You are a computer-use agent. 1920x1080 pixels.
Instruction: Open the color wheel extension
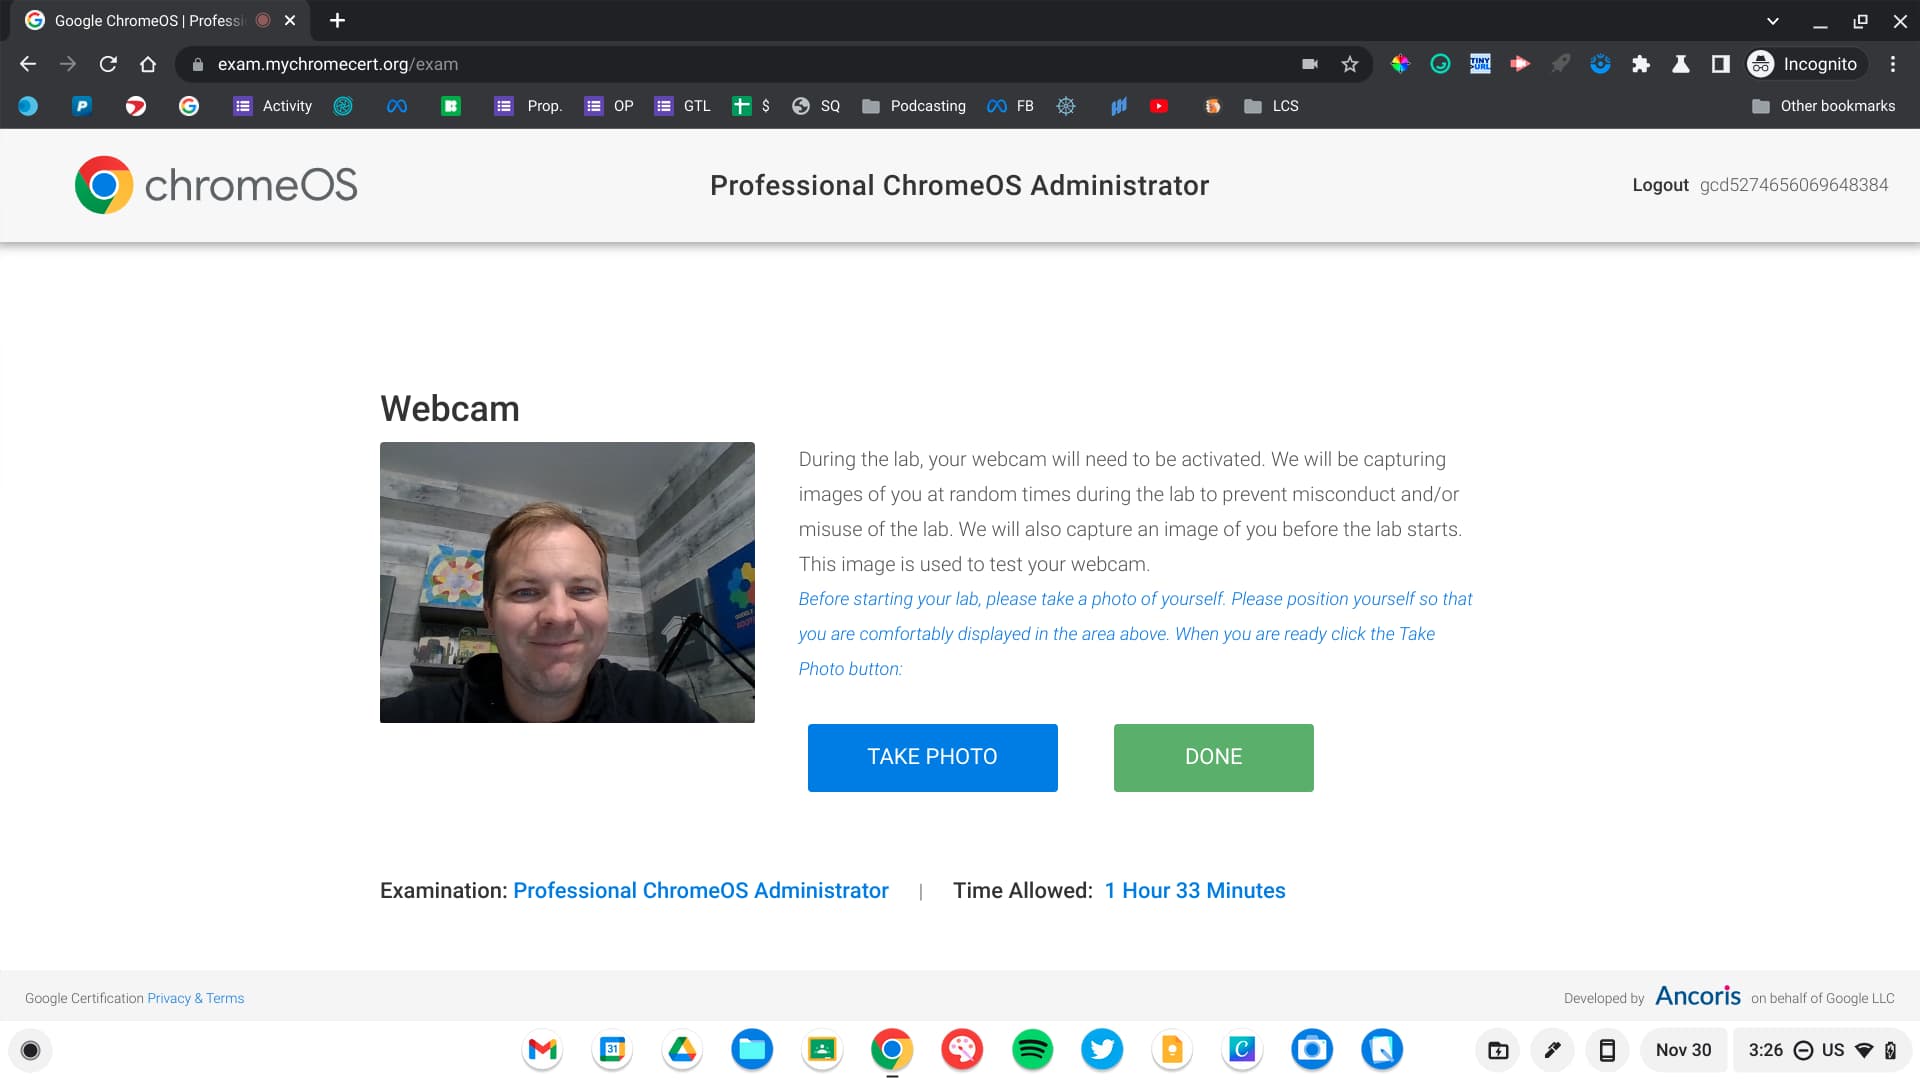pos(1400,64)
